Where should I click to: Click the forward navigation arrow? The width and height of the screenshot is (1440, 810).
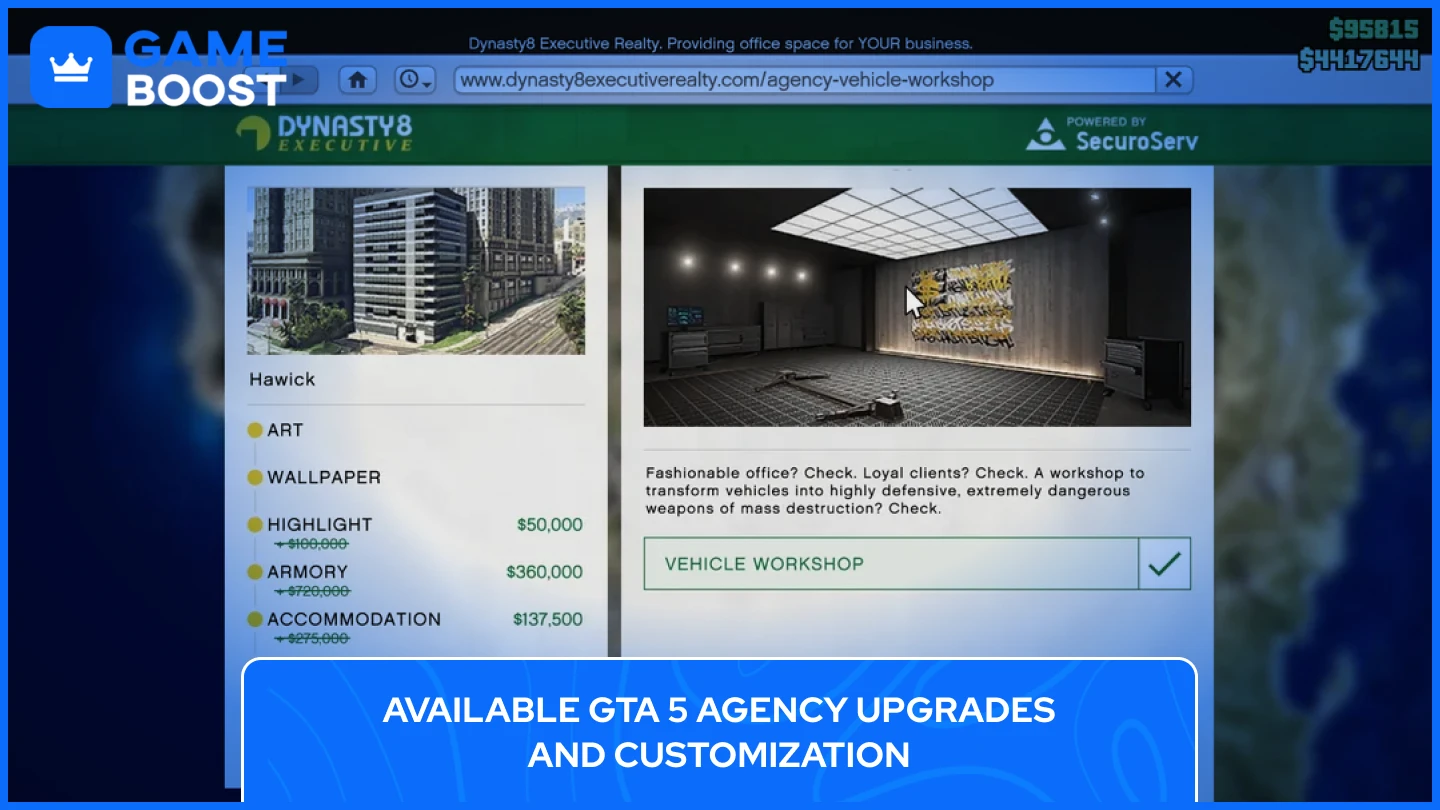pos(297,80)
